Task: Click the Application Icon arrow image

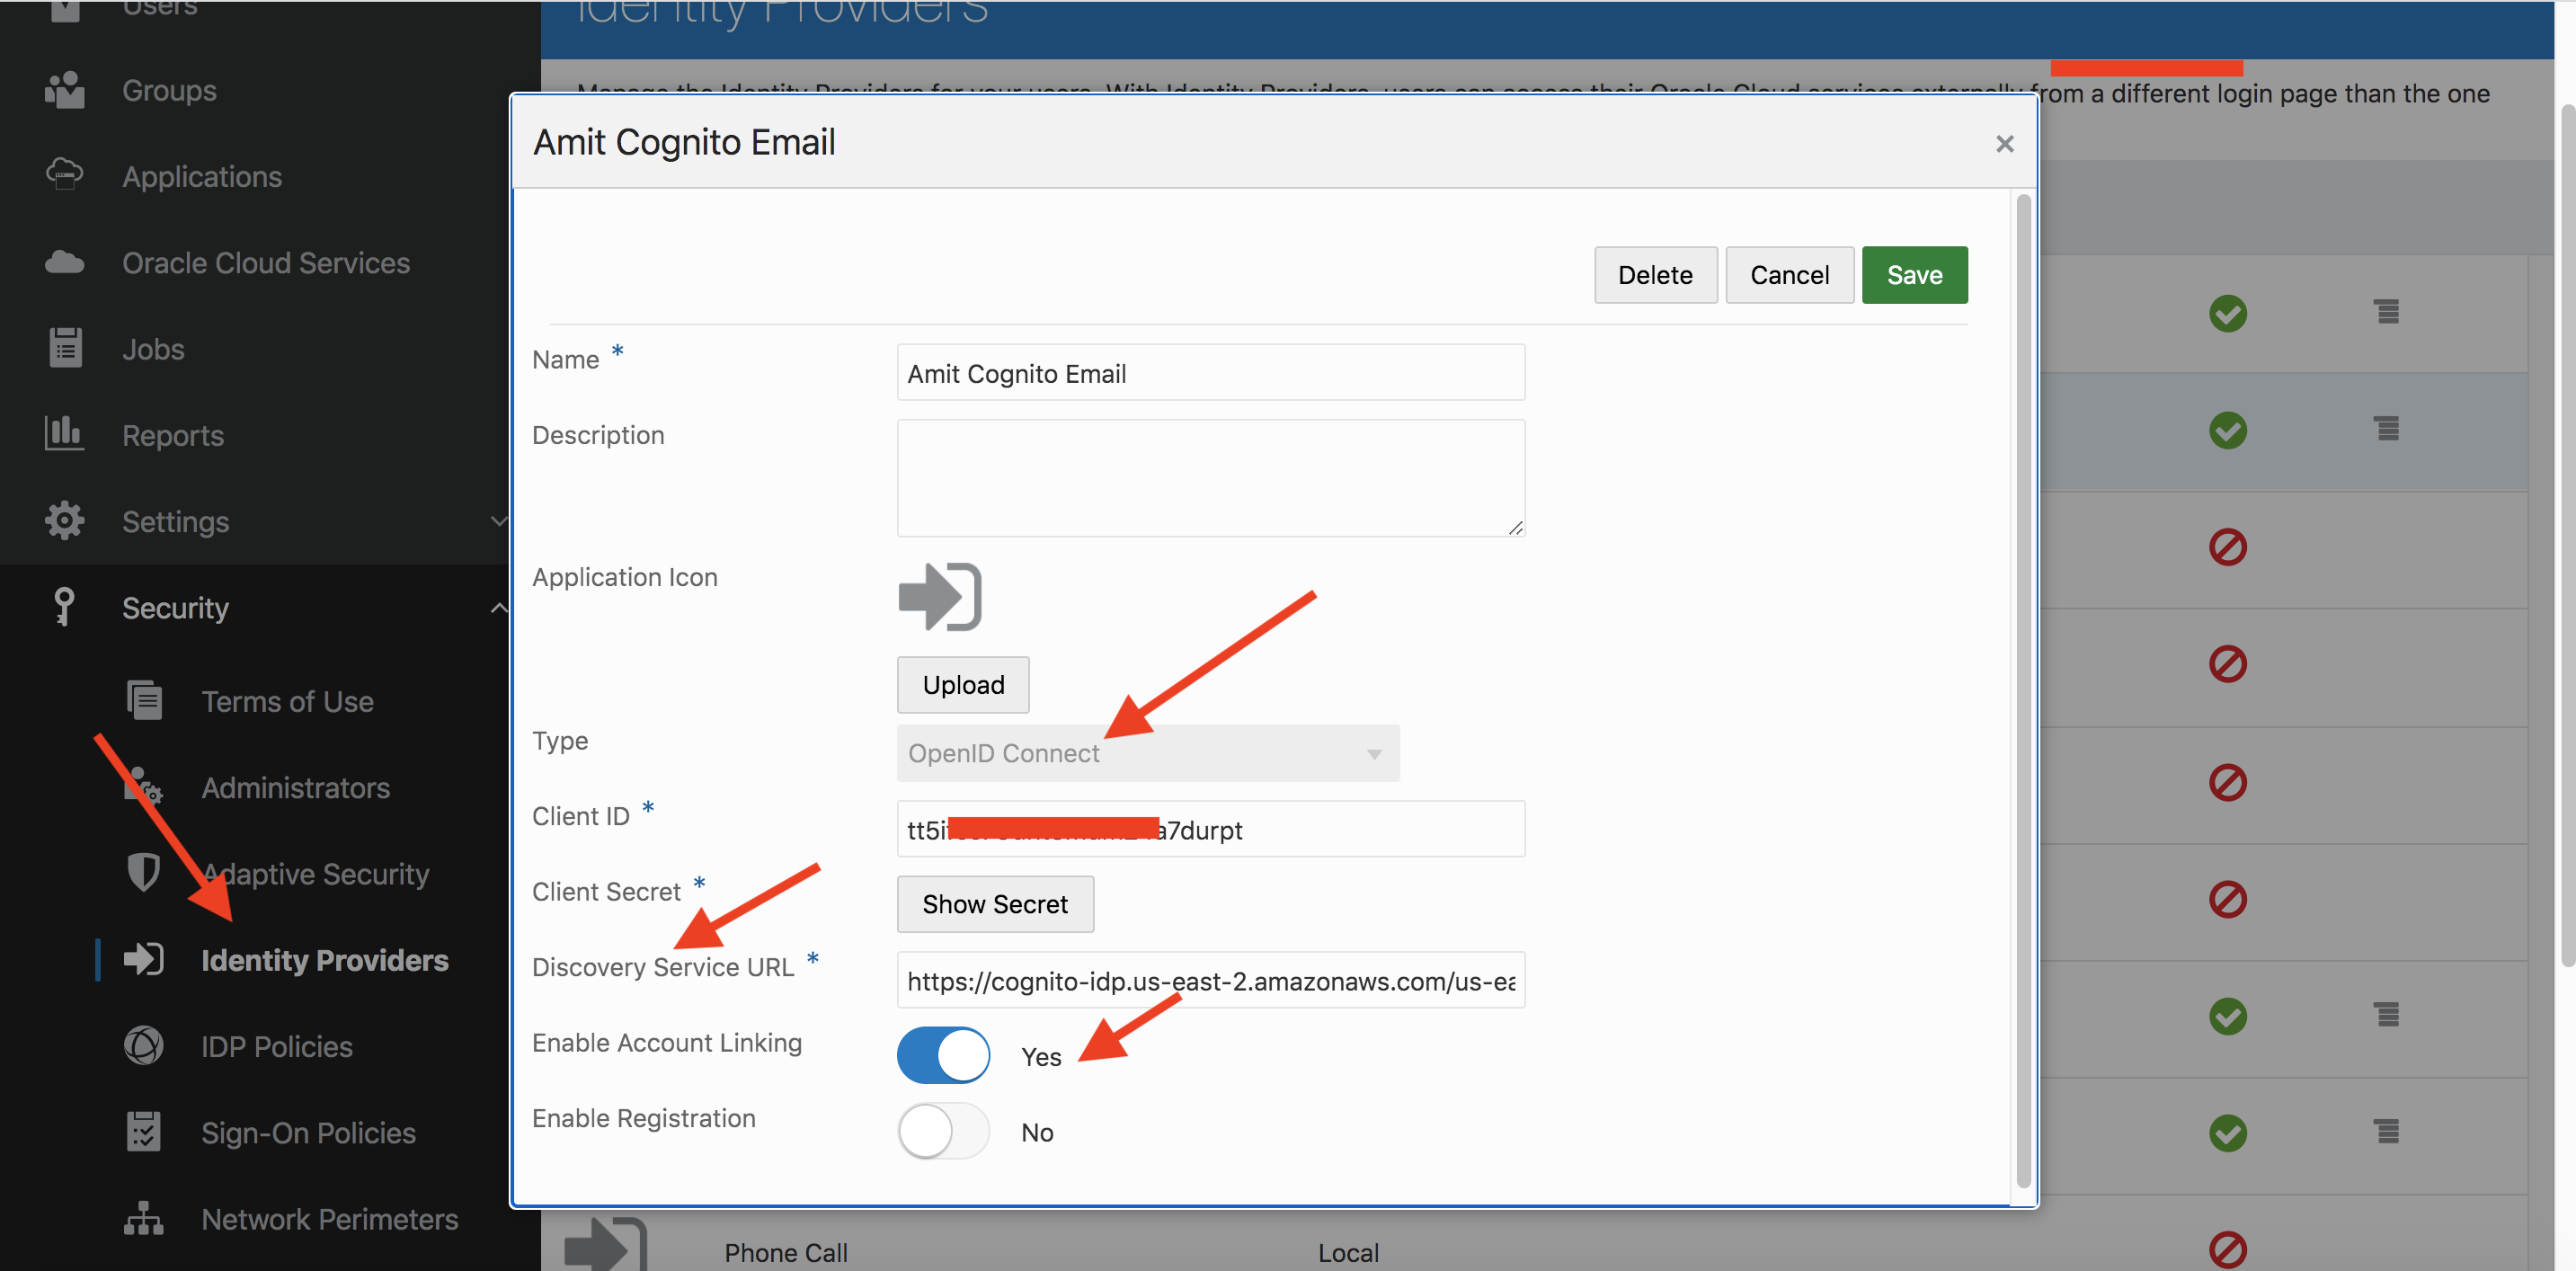Action: pos(939,597)
